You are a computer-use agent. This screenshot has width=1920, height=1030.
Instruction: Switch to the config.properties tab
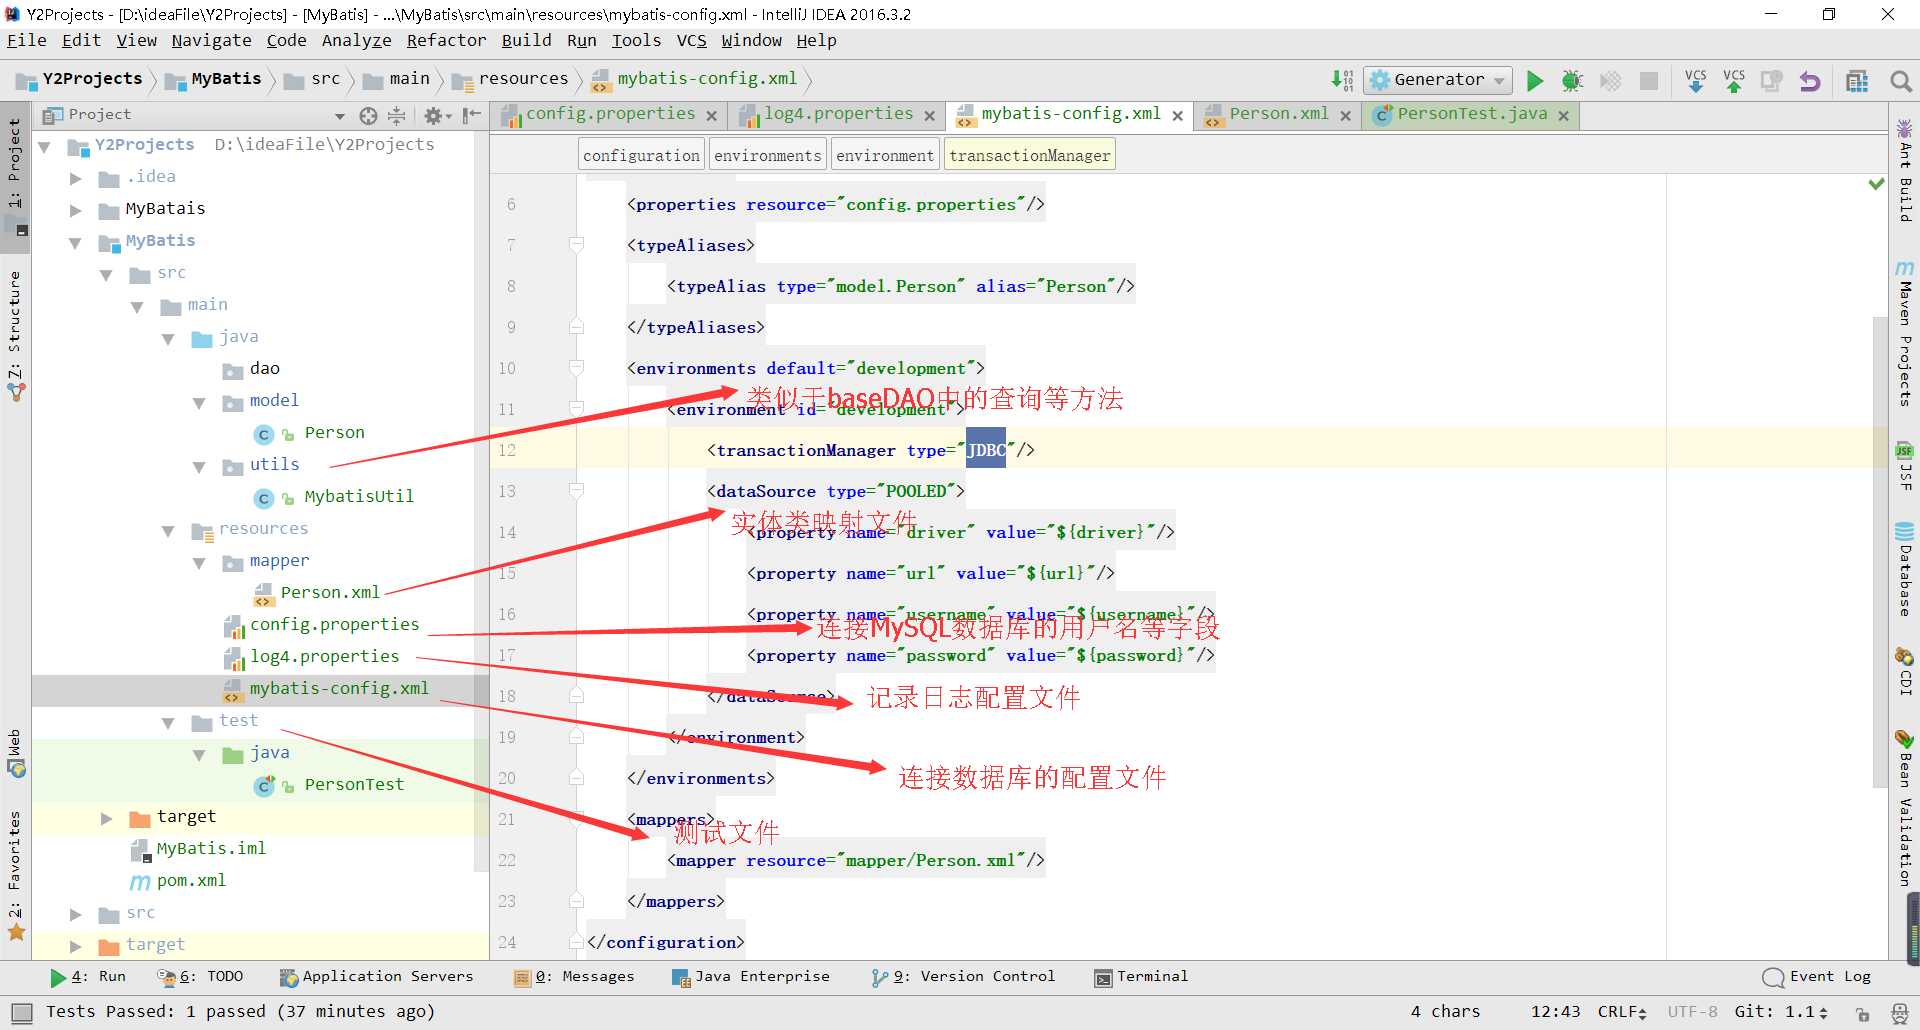coord(610,114)
